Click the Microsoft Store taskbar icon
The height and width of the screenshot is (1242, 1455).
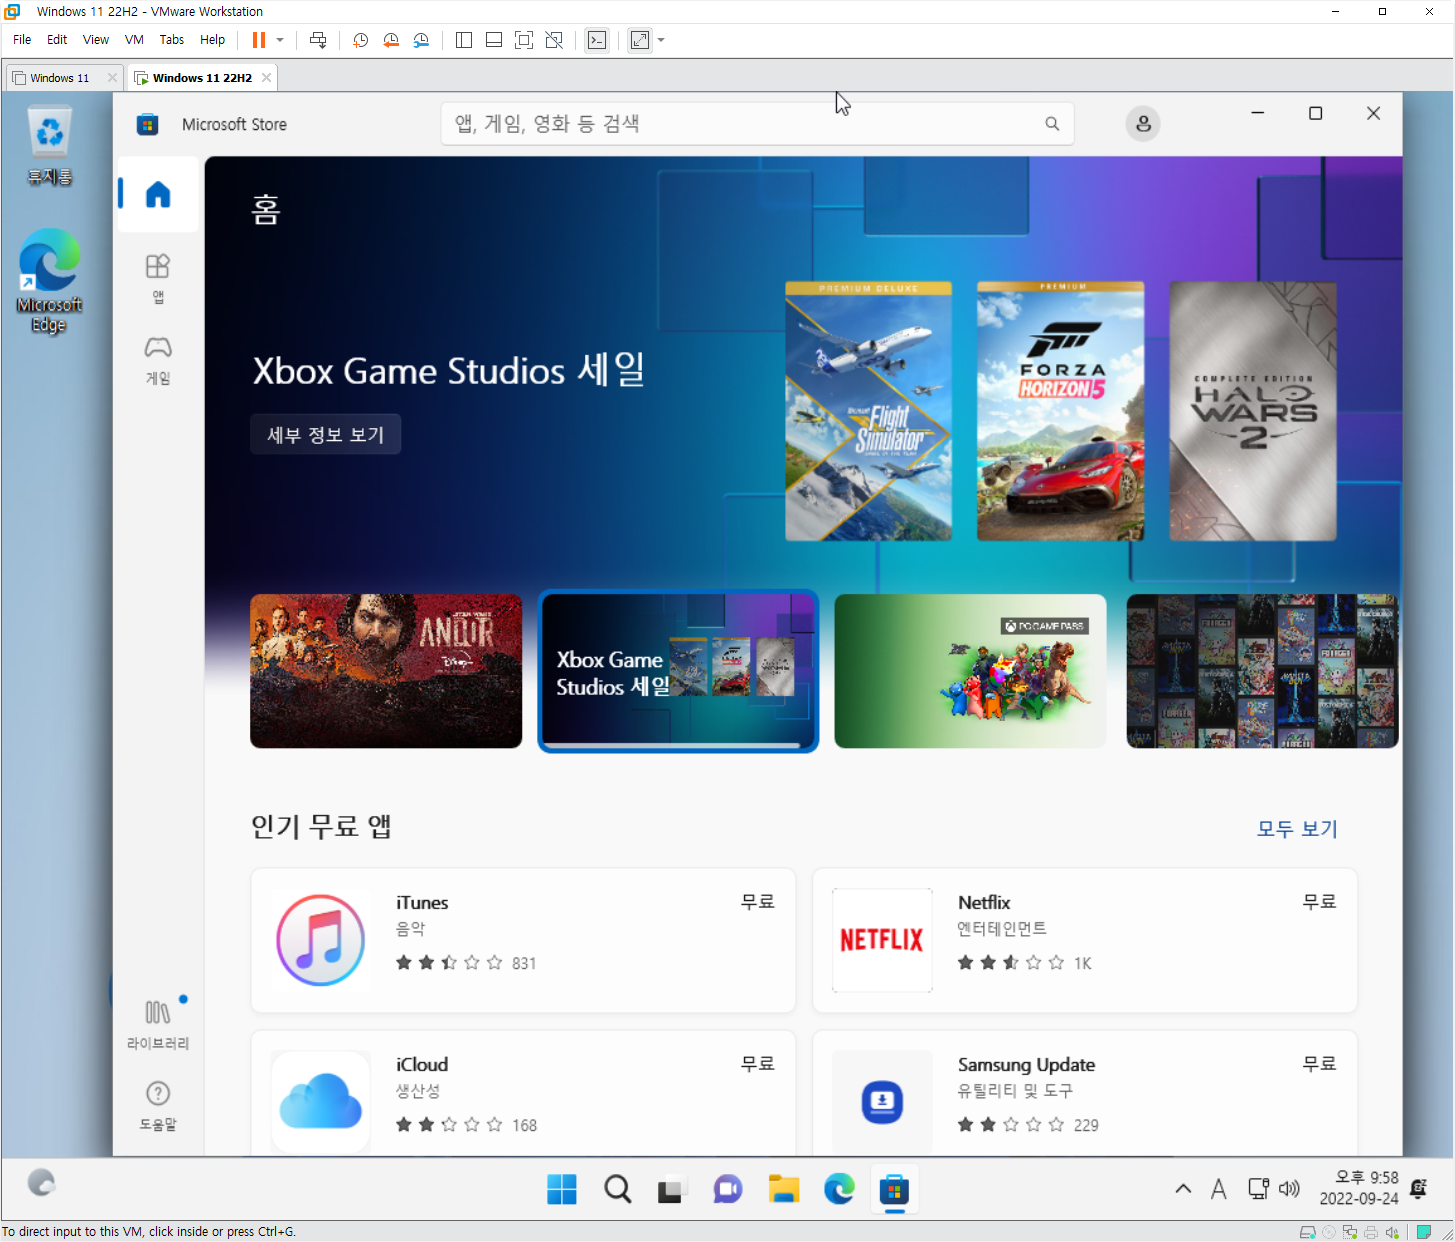(x=894, y=1189)
